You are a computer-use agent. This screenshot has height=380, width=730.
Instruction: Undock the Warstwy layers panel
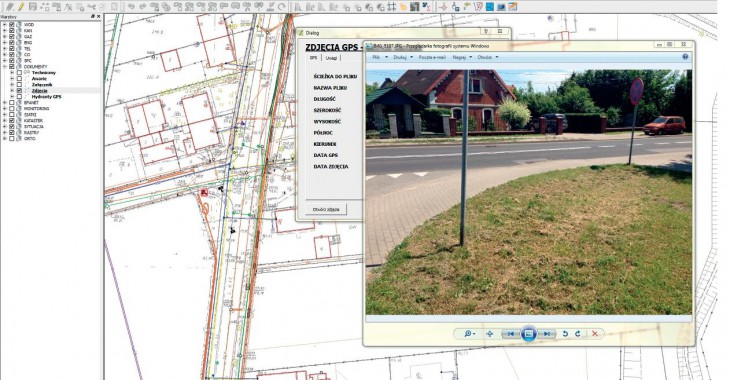[93, 16]
